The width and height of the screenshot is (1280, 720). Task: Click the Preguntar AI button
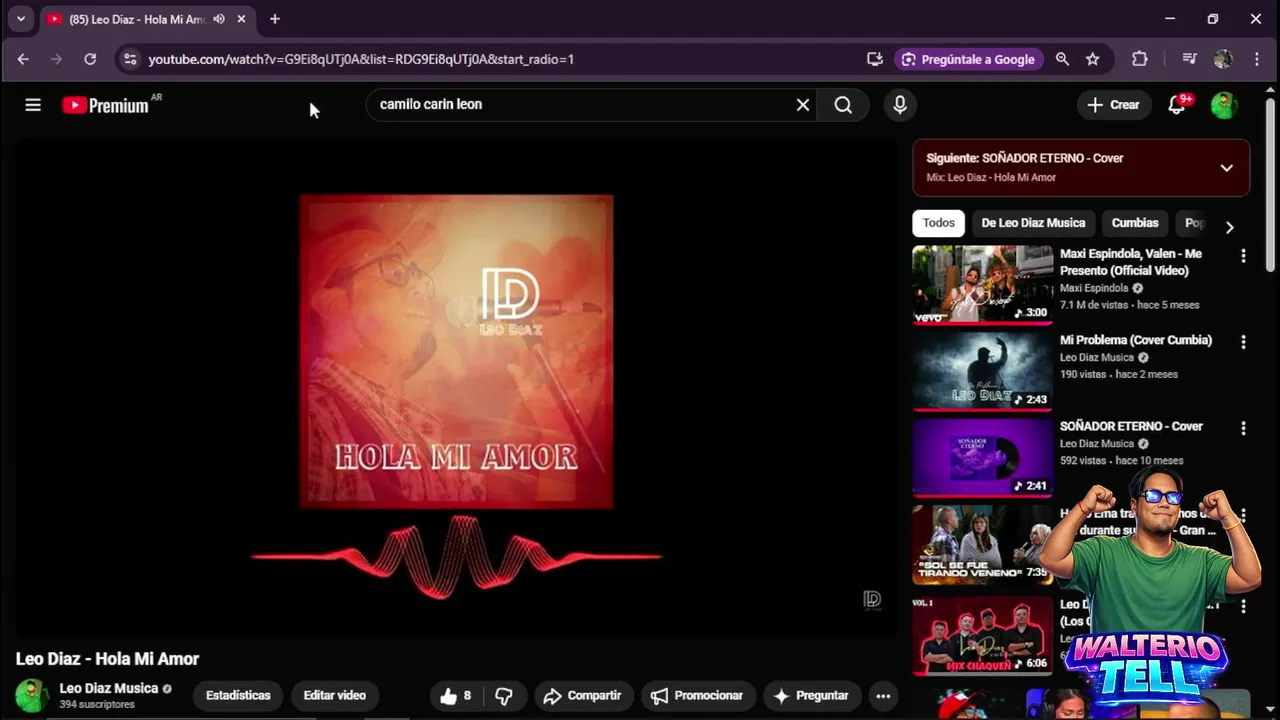[811, 696]
